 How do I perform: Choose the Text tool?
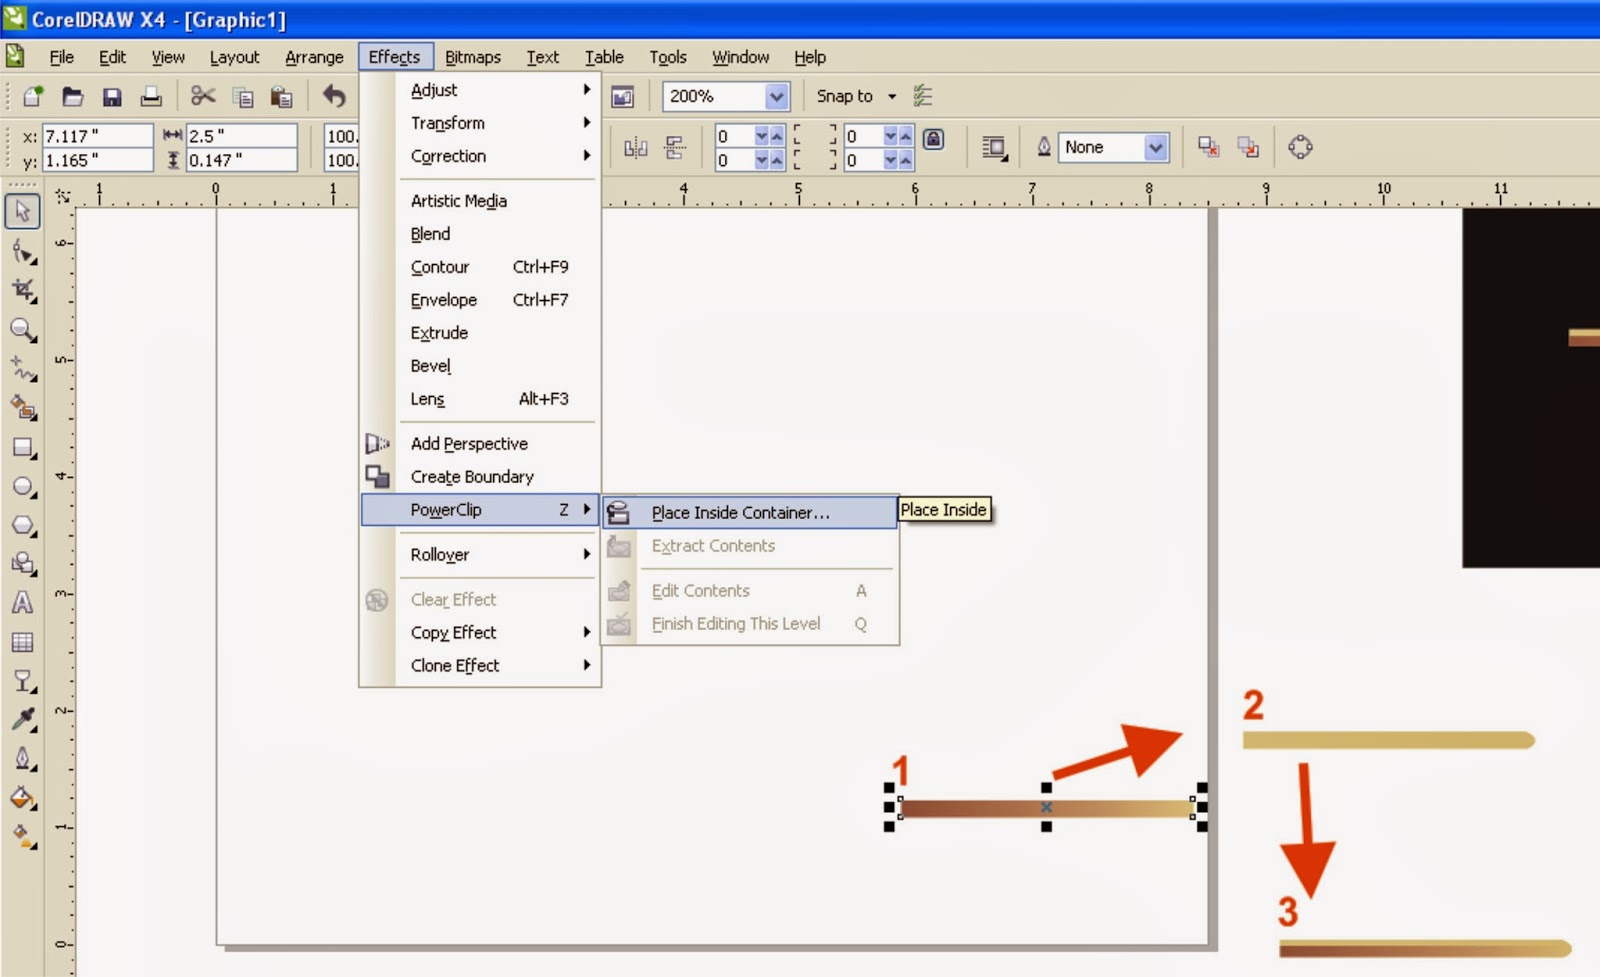coord(23,604)
